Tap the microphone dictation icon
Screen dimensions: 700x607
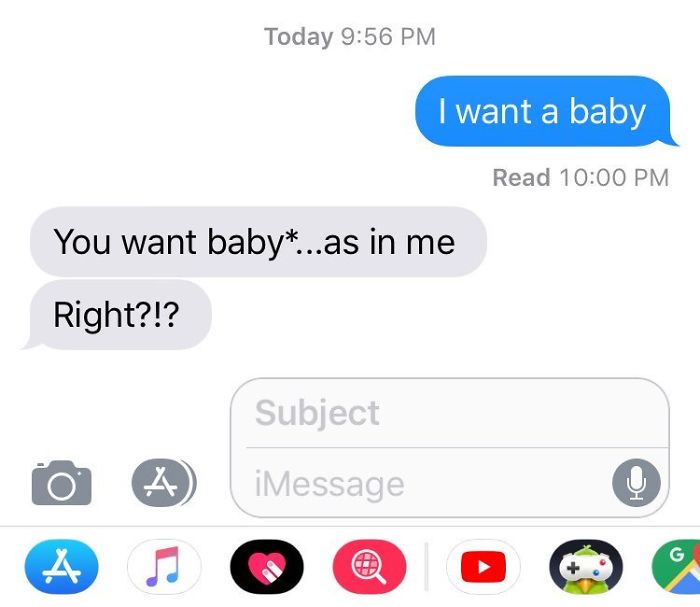[x=636, y=483]
